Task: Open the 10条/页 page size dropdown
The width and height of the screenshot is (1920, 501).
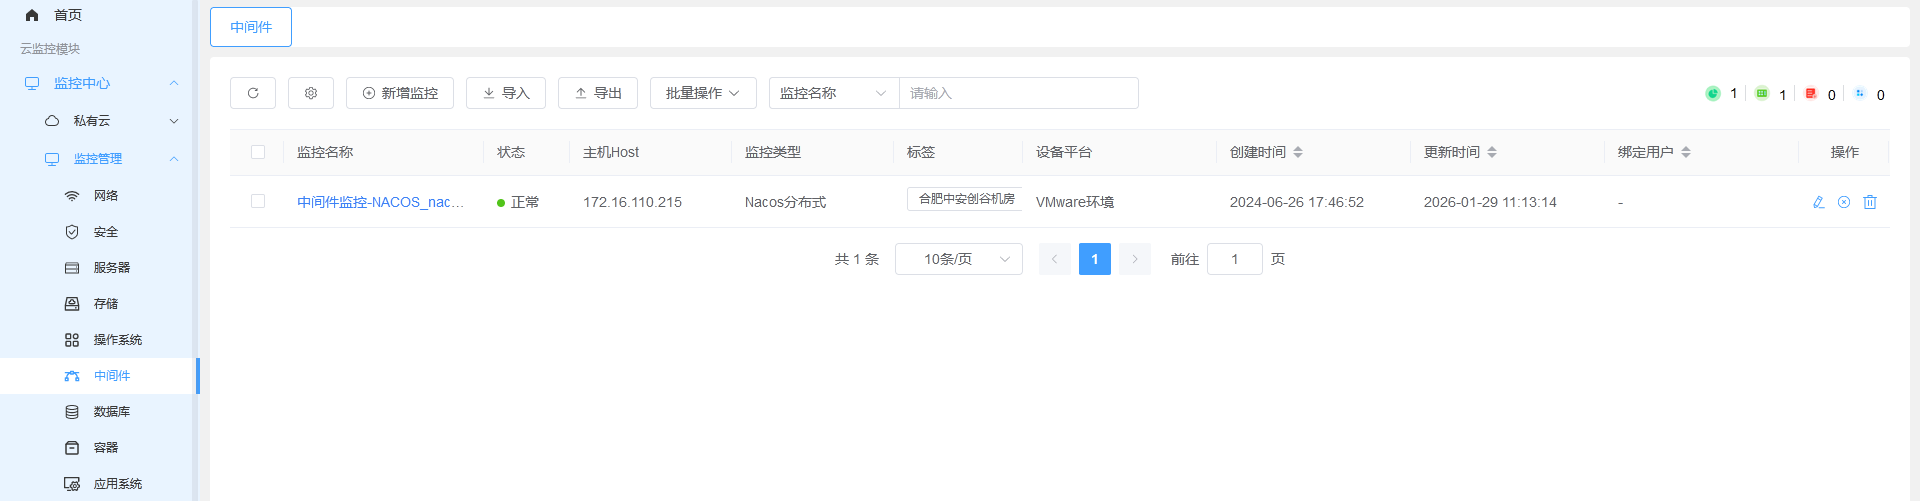Action: [x=959, y=259]
